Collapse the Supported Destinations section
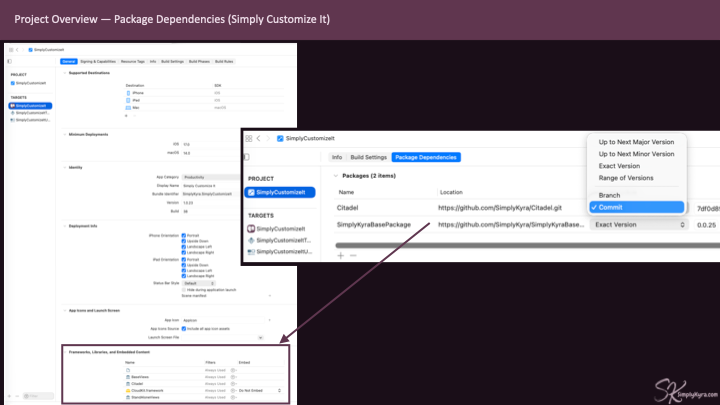The image size is (720, 405). pos(65,73)
